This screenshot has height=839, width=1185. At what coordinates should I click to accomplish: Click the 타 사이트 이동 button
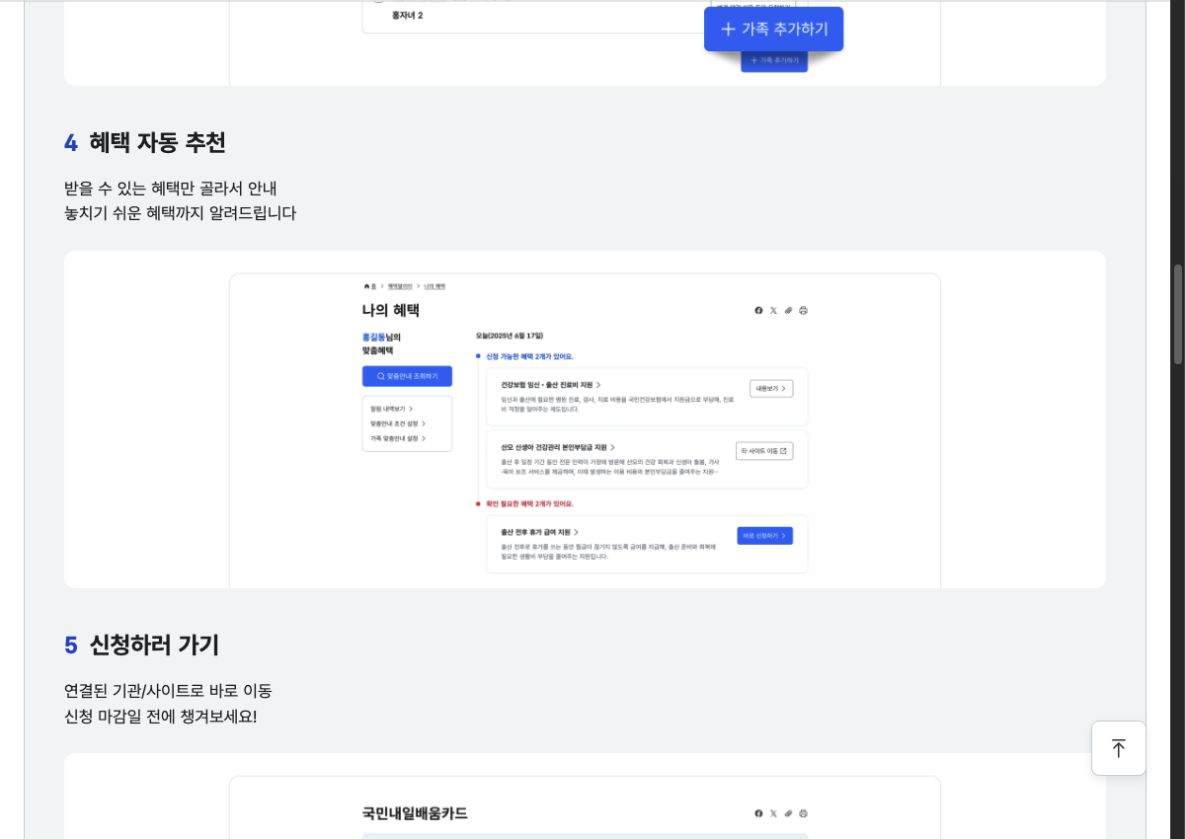point(764,451)
